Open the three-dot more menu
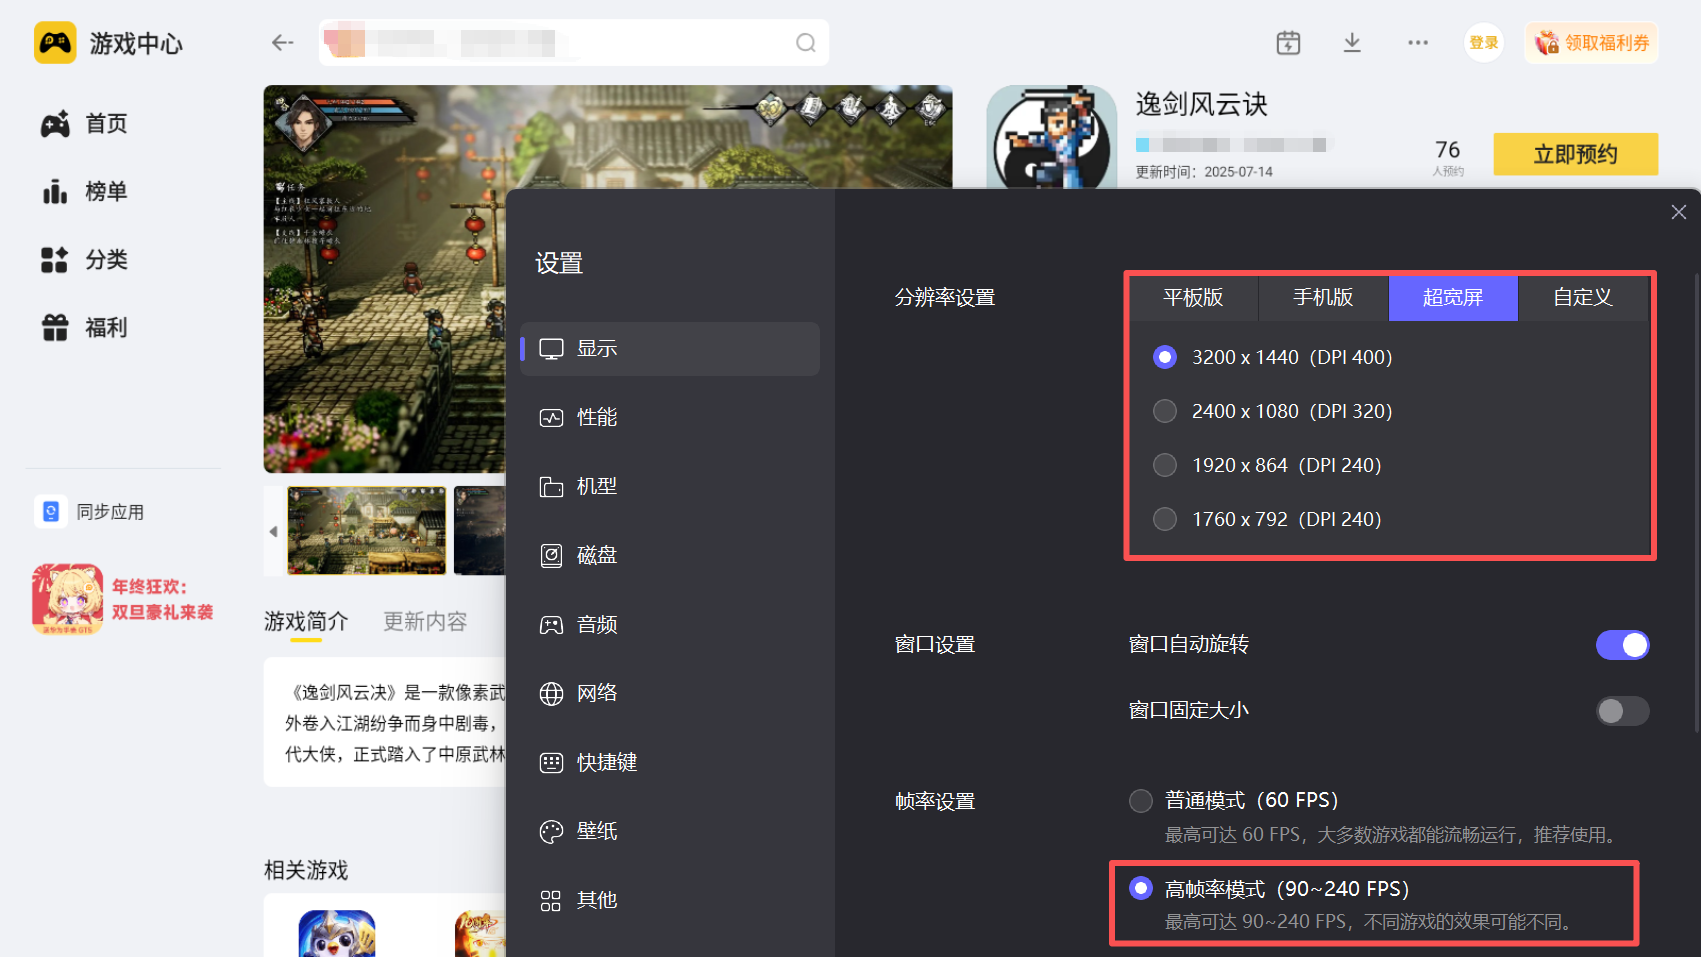 [1418, 43]
